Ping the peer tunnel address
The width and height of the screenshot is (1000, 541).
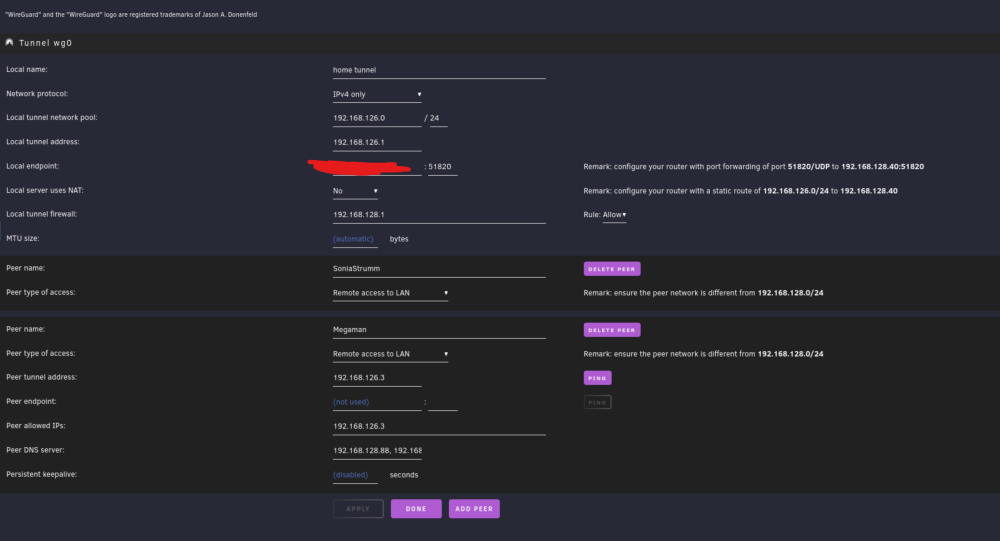coord(598,378)
